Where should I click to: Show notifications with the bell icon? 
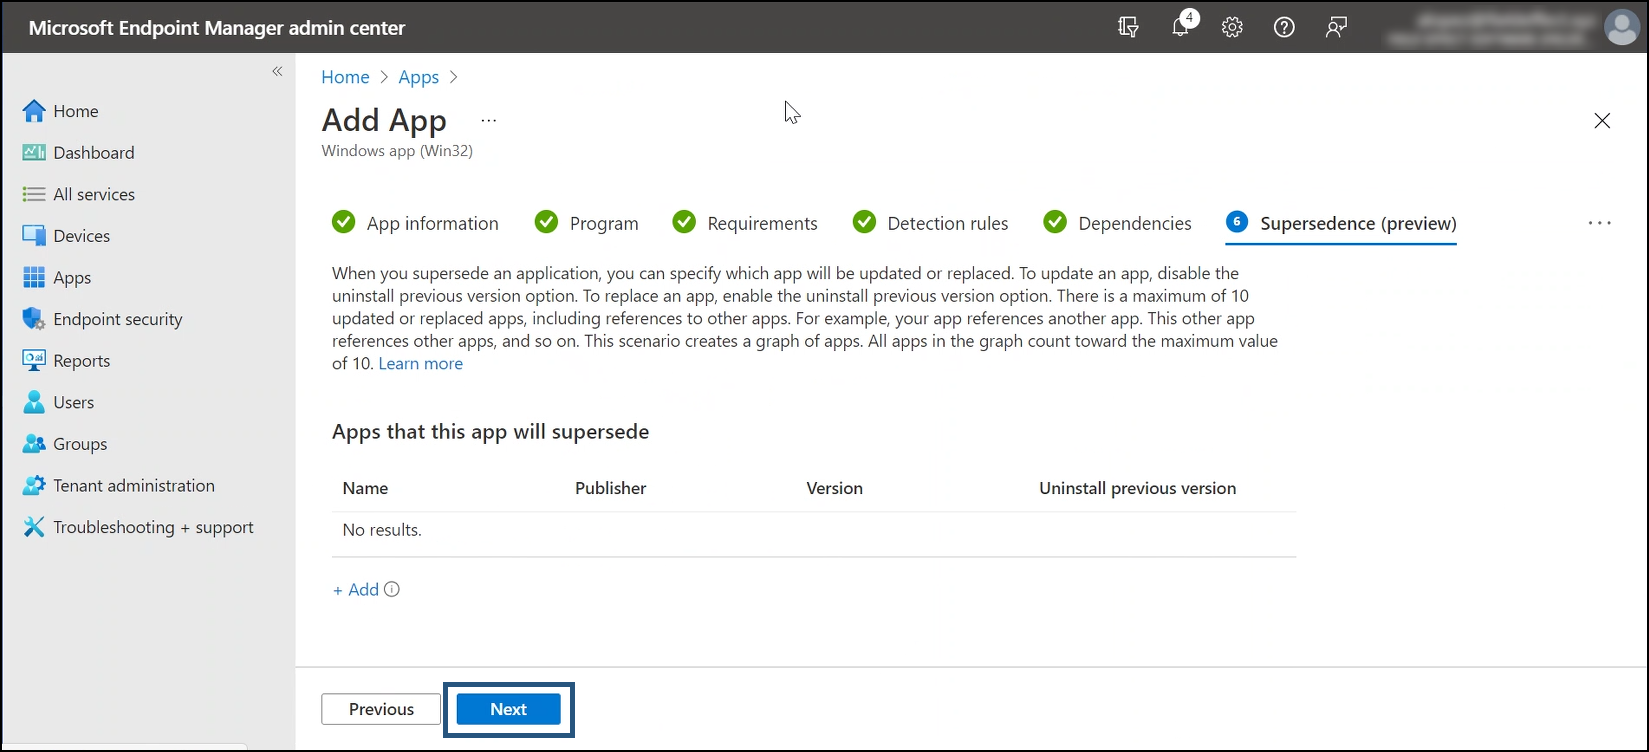1181,27
